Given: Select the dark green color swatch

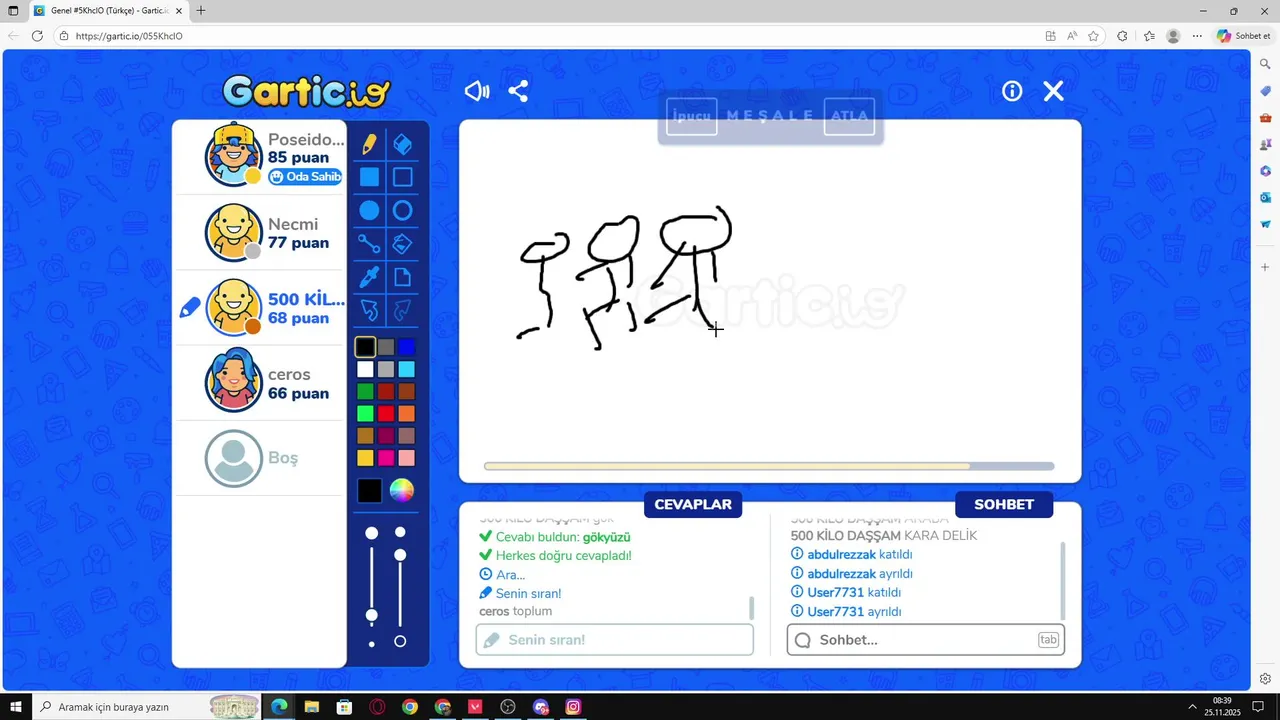Looking at the screenshot, I should 365,391.
